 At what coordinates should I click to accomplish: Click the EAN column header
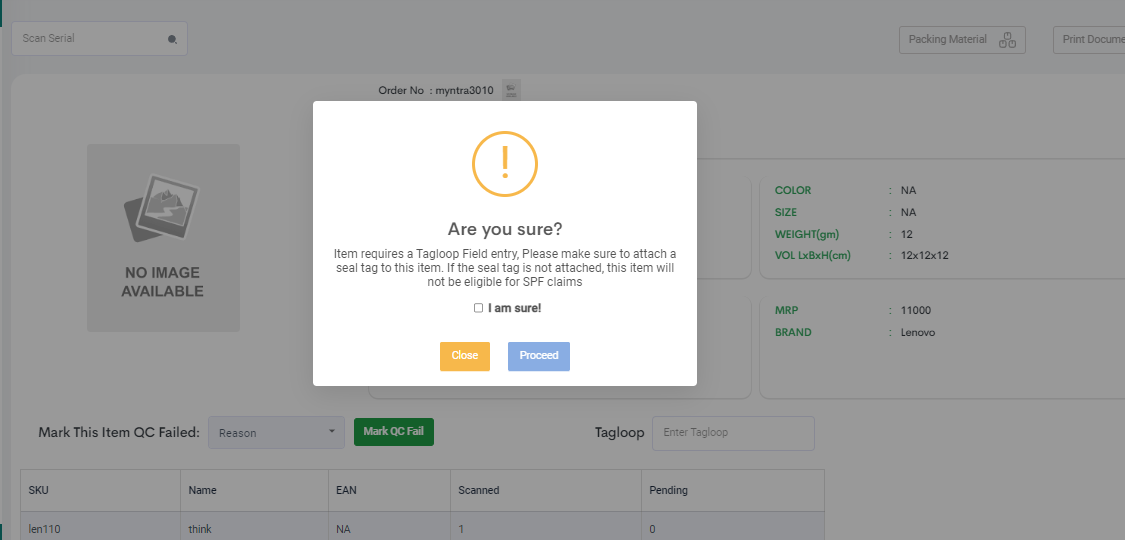coord(389,491)
